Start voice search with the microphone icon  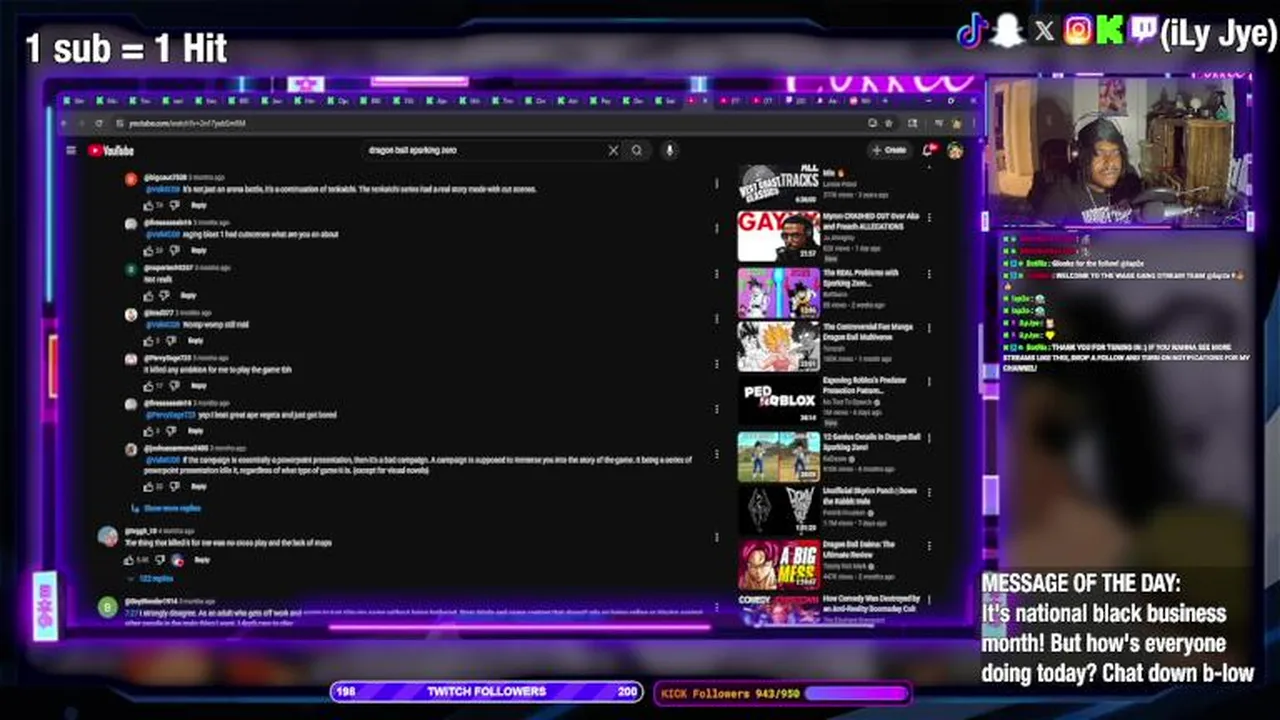pyautogui.click(x=669, y=150)
